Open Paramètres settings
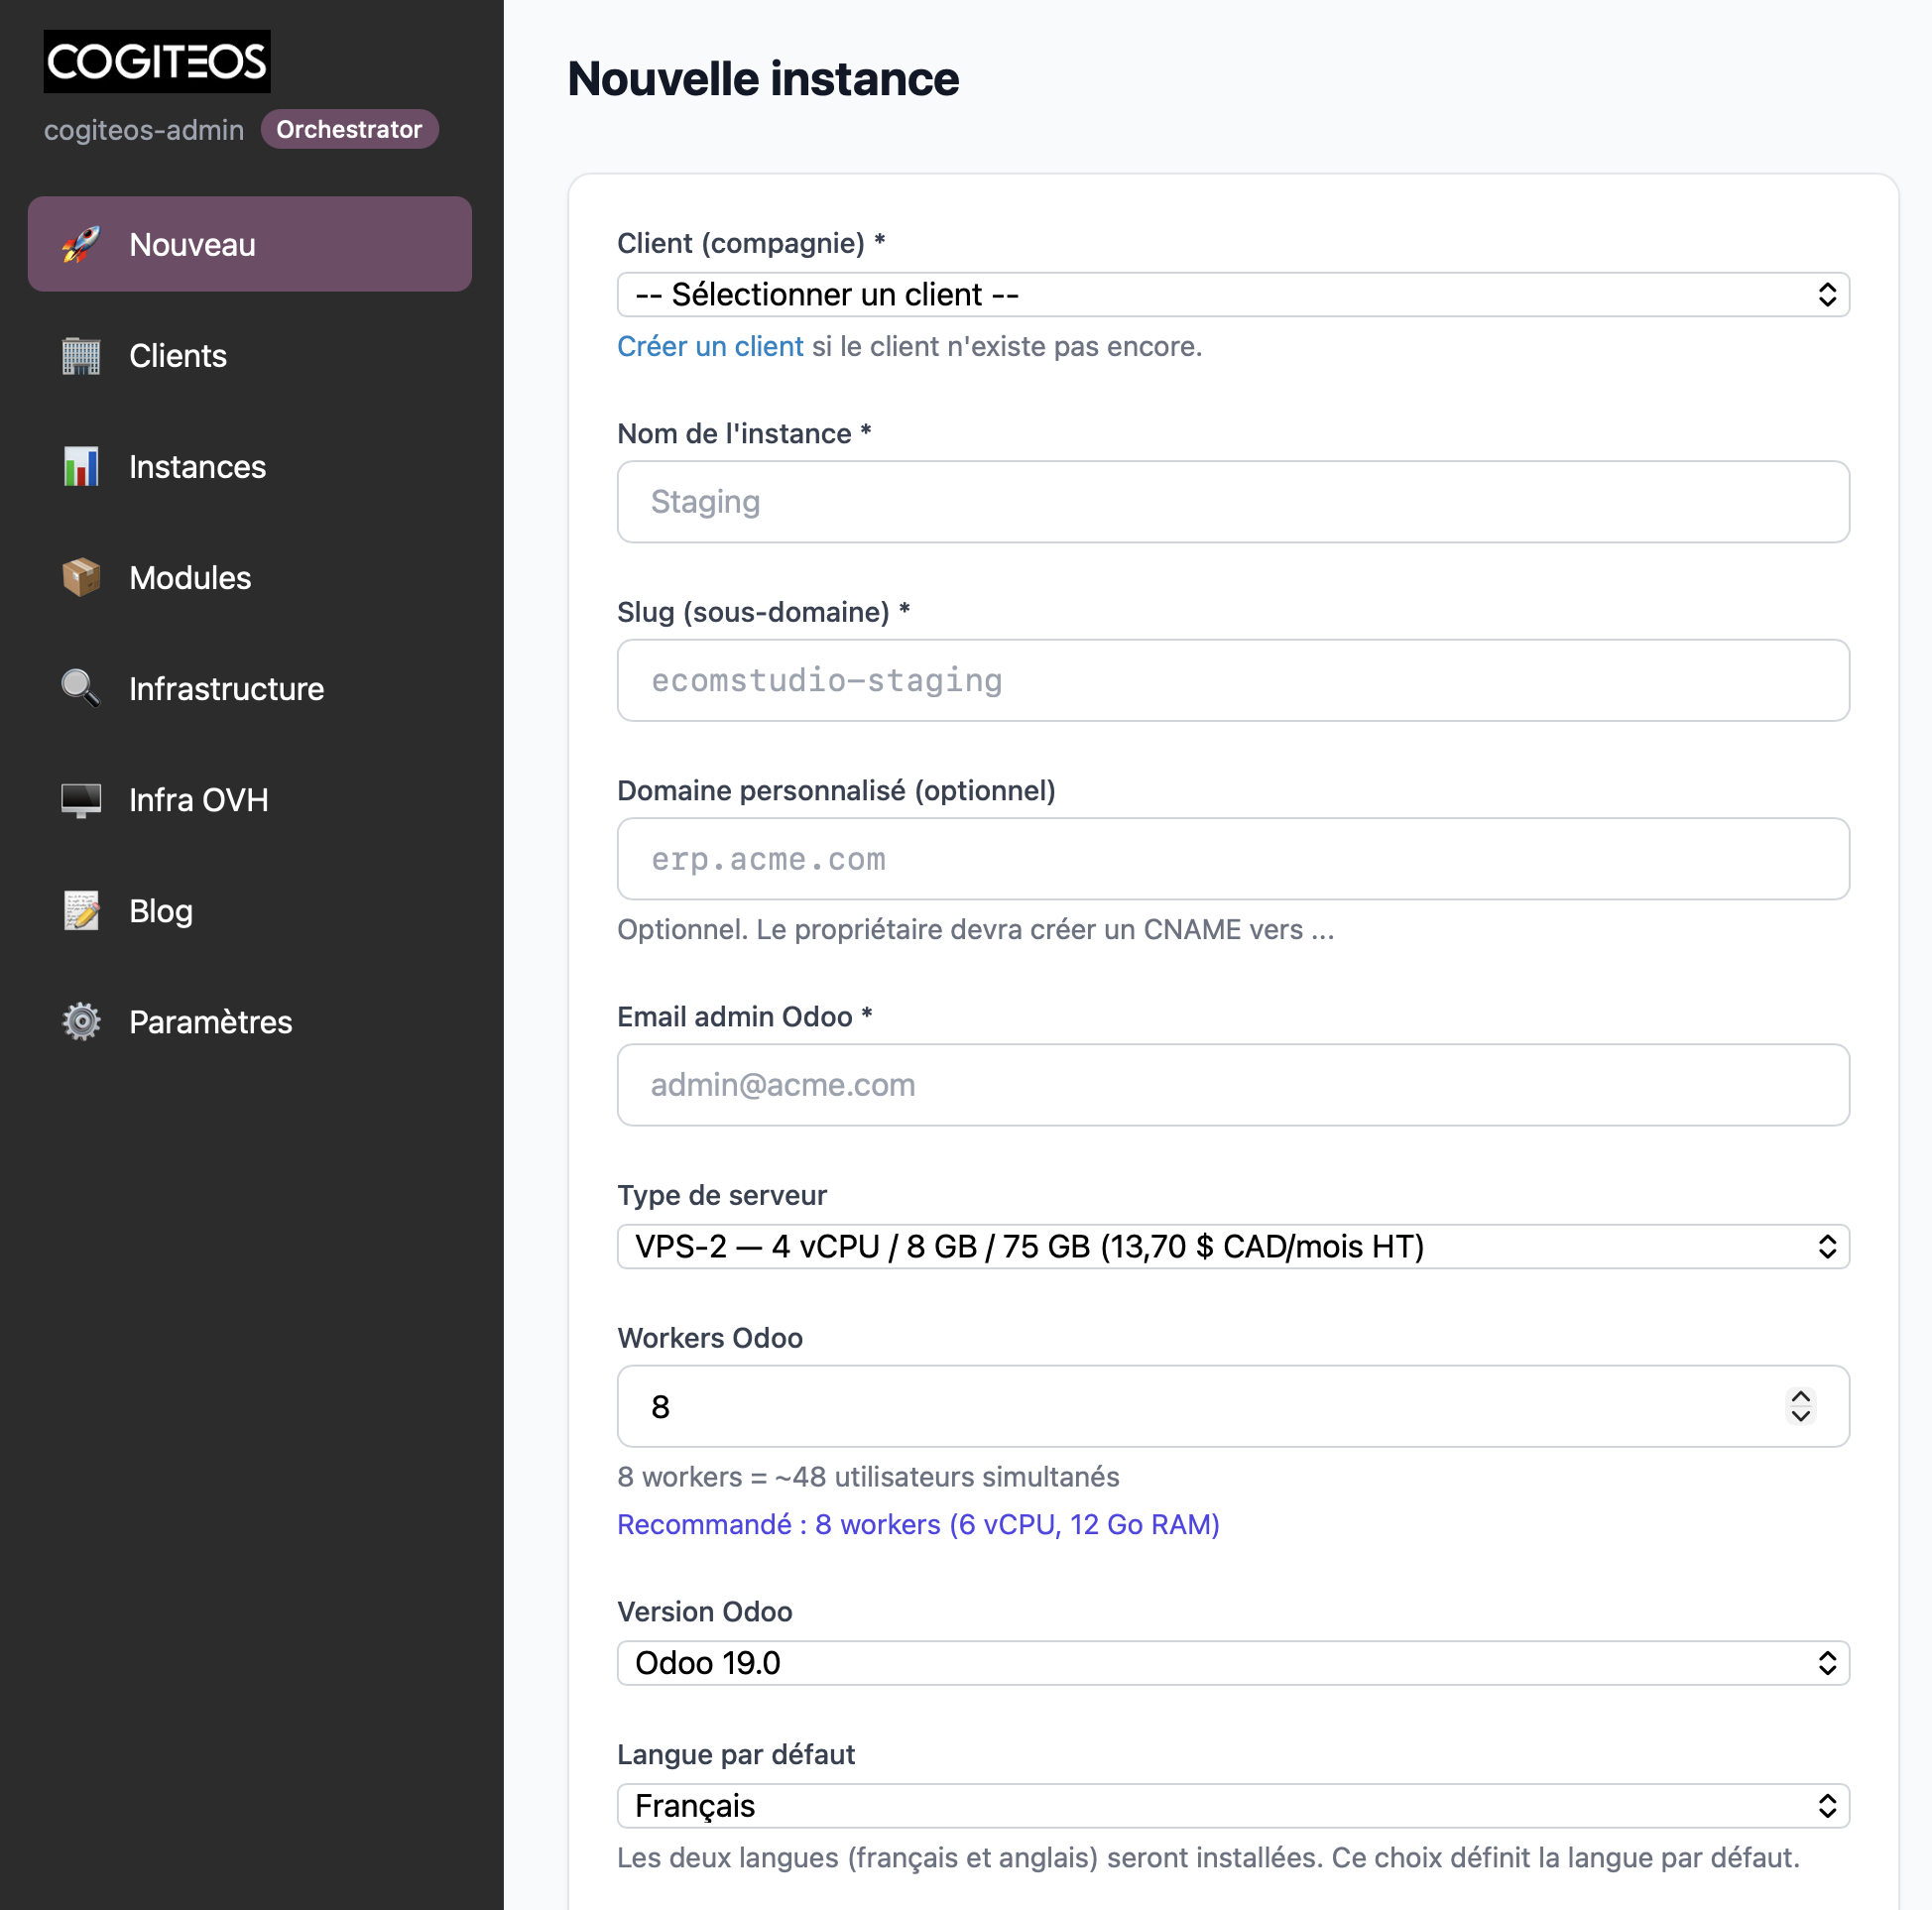The width and height of the screenshot is (1932, 1910). coord(250,1021)
